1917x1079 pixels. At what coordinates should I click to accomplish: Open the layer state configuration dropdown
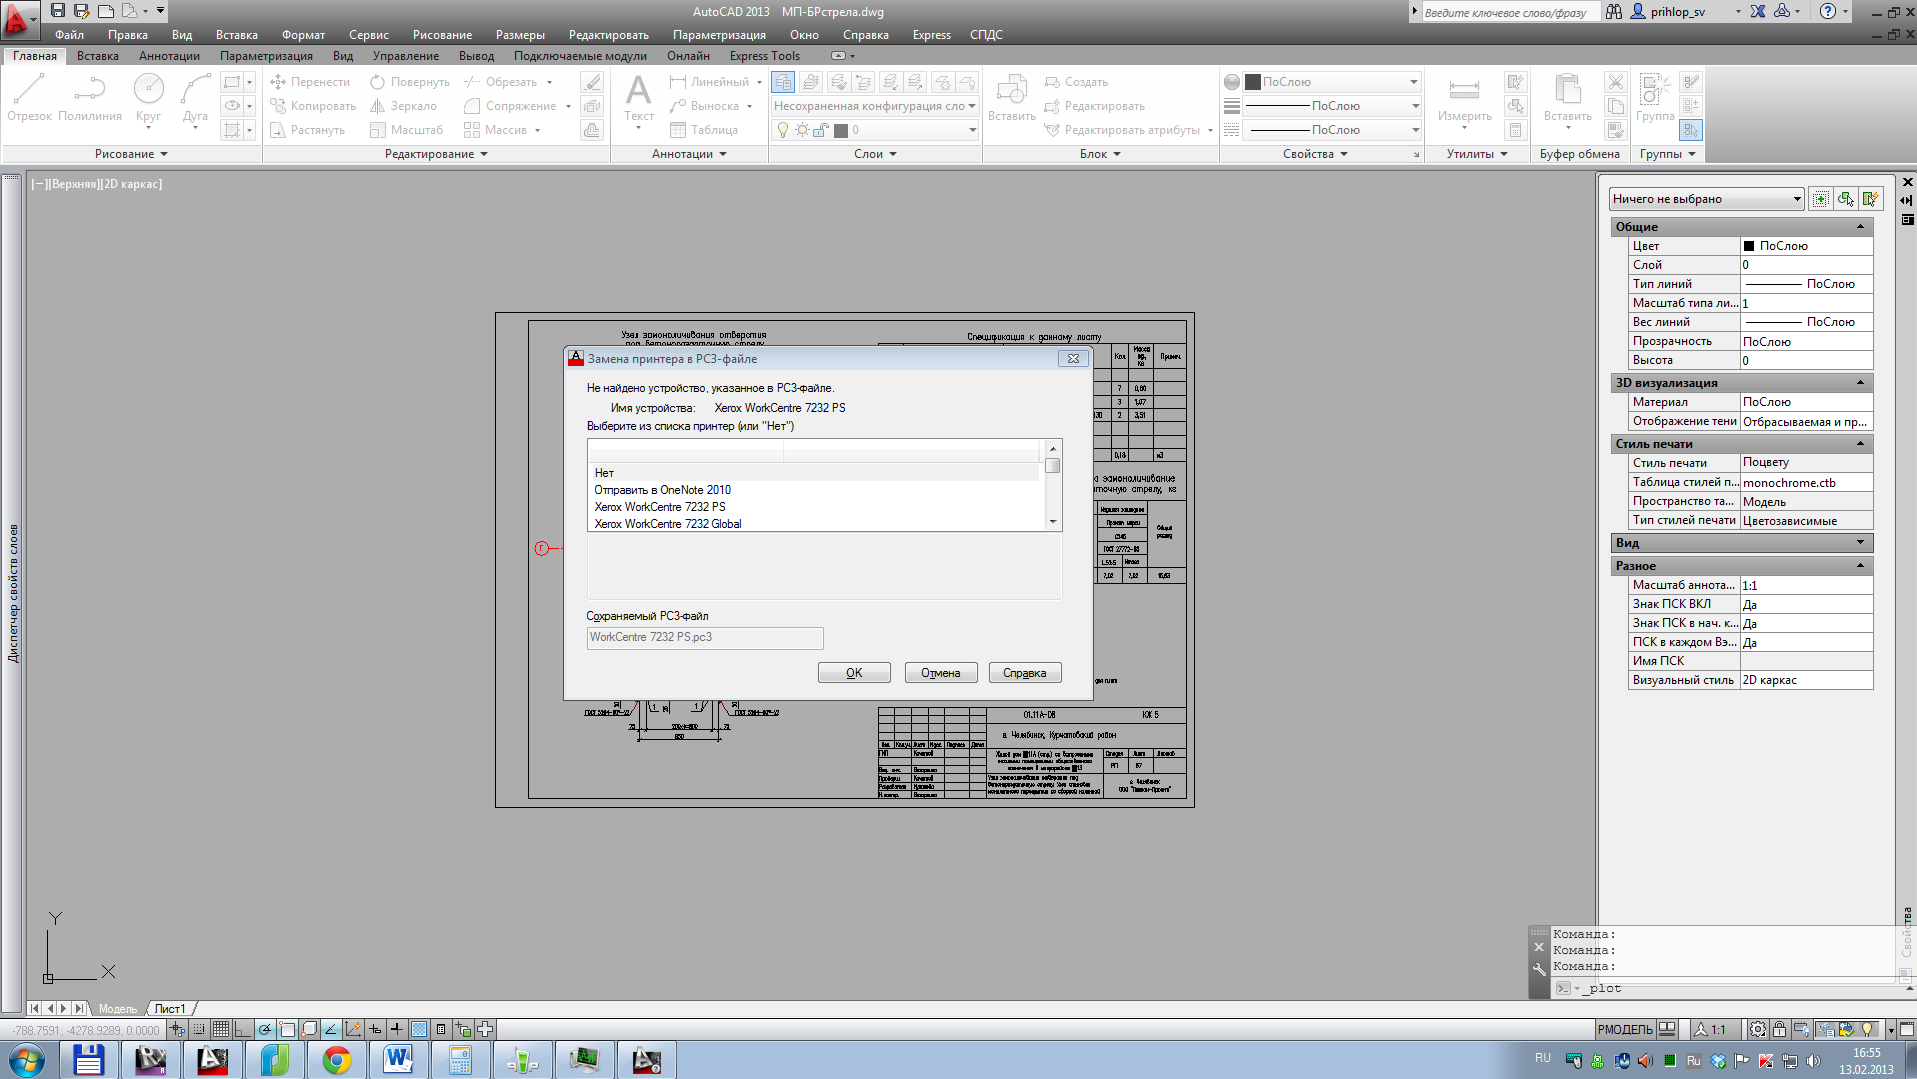point(874,106)
